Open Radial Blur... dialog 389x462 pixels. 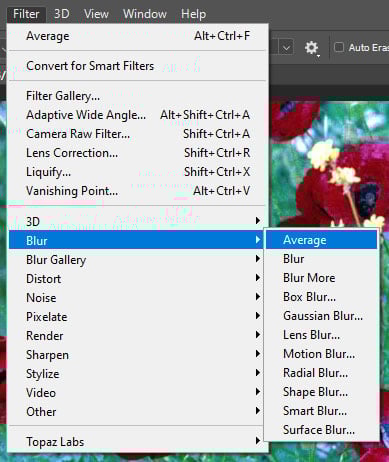coord(322,373)
